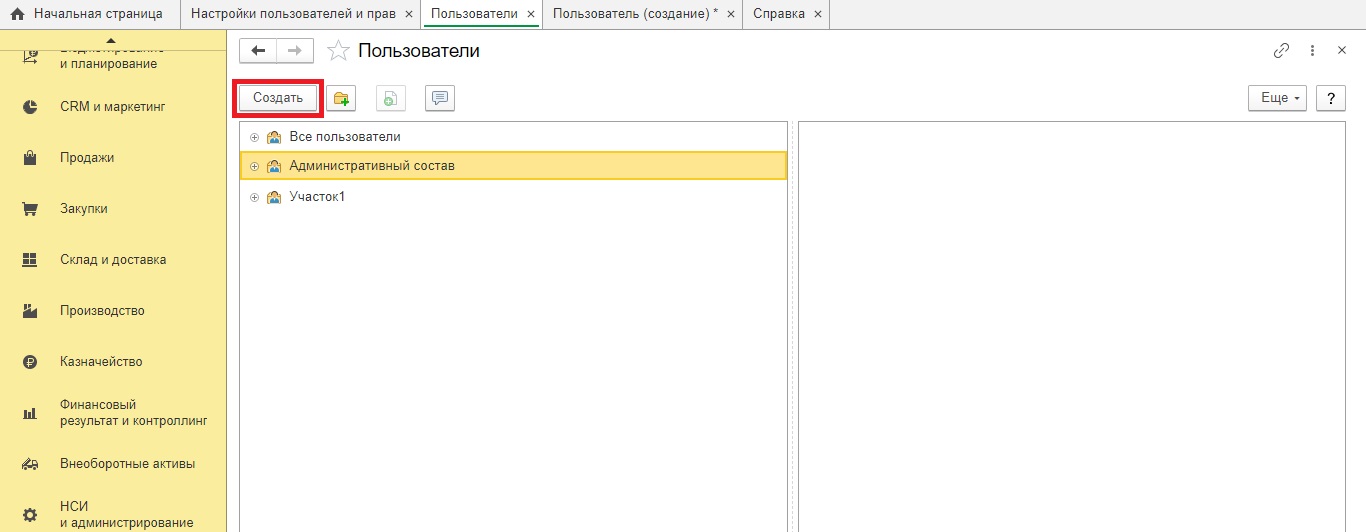Click the Продажи shopping bag icon
Screen dimensions: 1366x532
pos(30,157)
